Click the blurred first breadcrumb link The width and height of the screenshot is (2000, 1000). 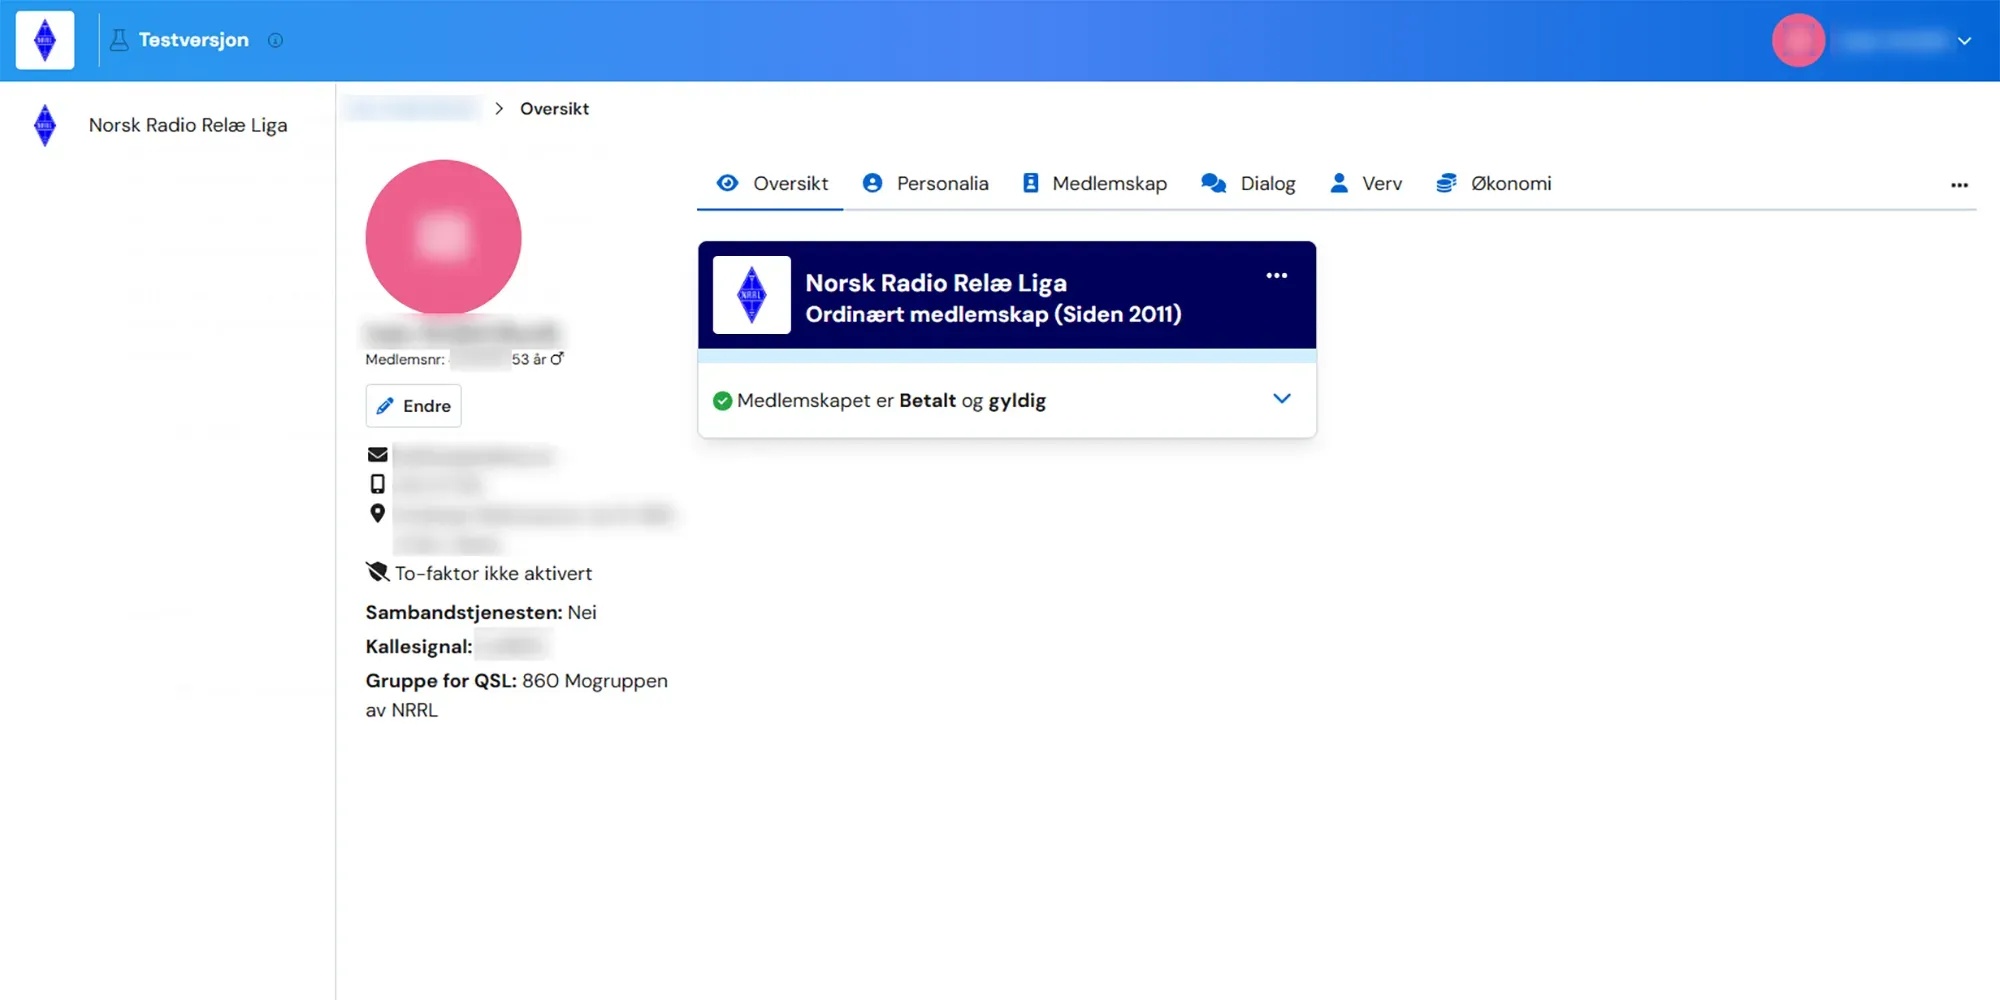(x=414, y=108)
